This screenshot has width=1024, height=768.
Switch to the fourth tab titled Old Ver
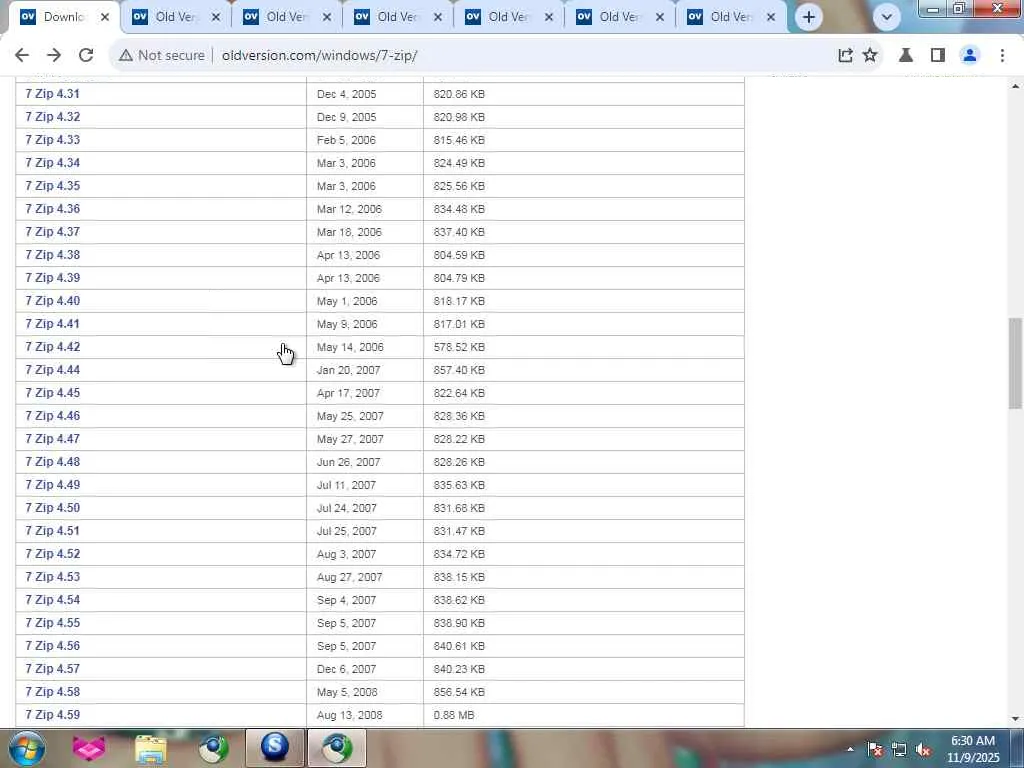click(x=398, y=17)
